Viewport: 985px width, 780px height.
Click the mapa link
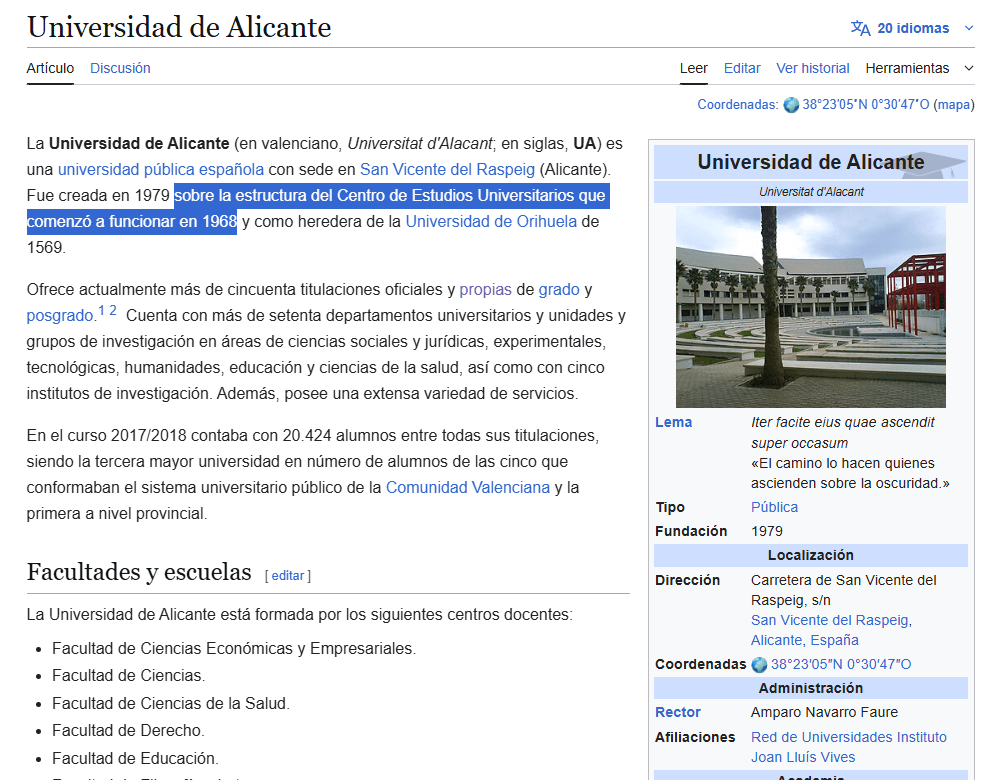[x=954, y=104]
